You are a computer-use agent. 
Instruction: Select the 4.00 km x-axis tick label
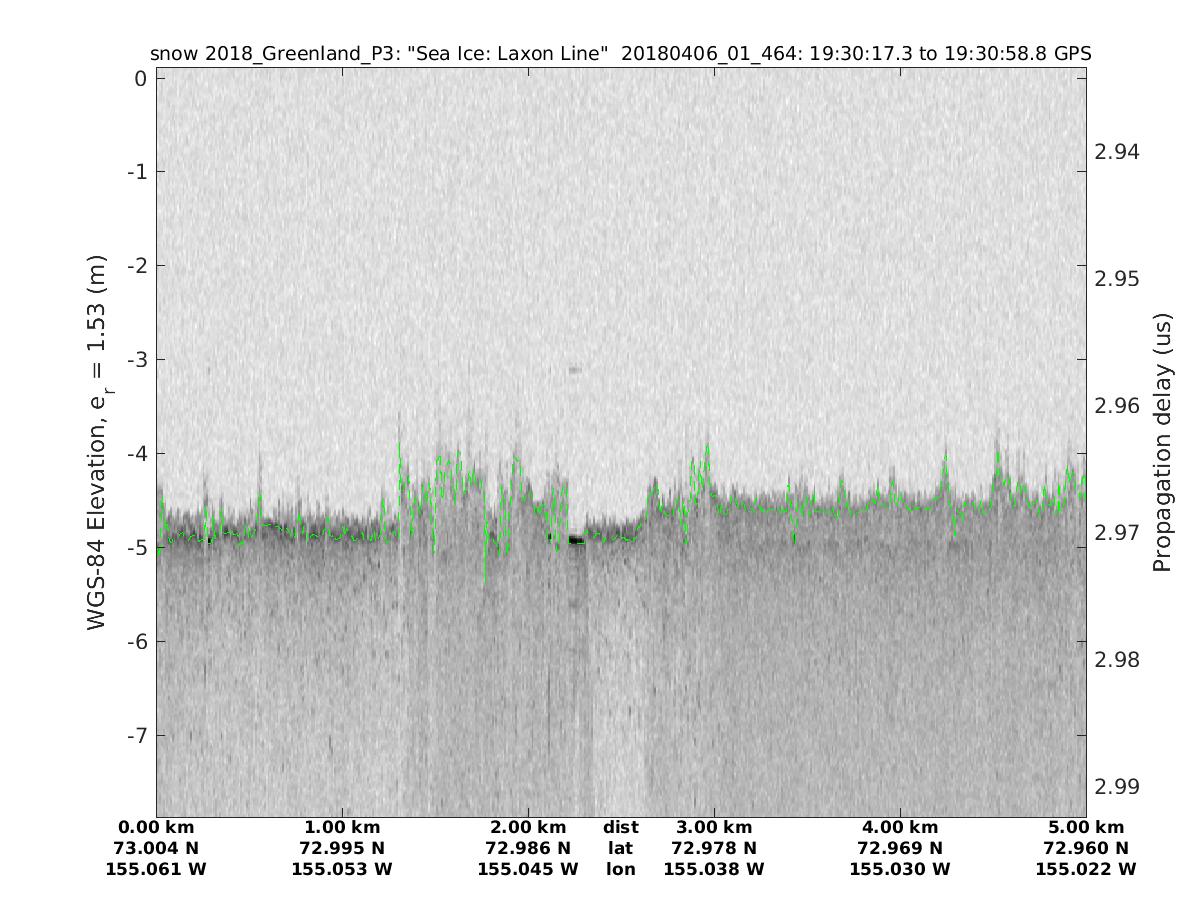coord(900,828)
